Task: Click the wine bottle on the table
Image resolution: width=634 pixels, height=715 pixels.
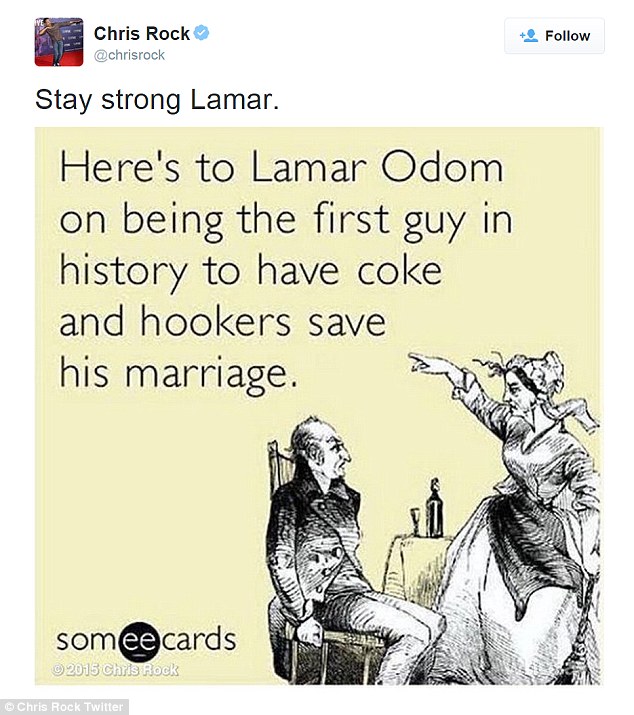Action: pyautogui.click(x=434, y=508)
